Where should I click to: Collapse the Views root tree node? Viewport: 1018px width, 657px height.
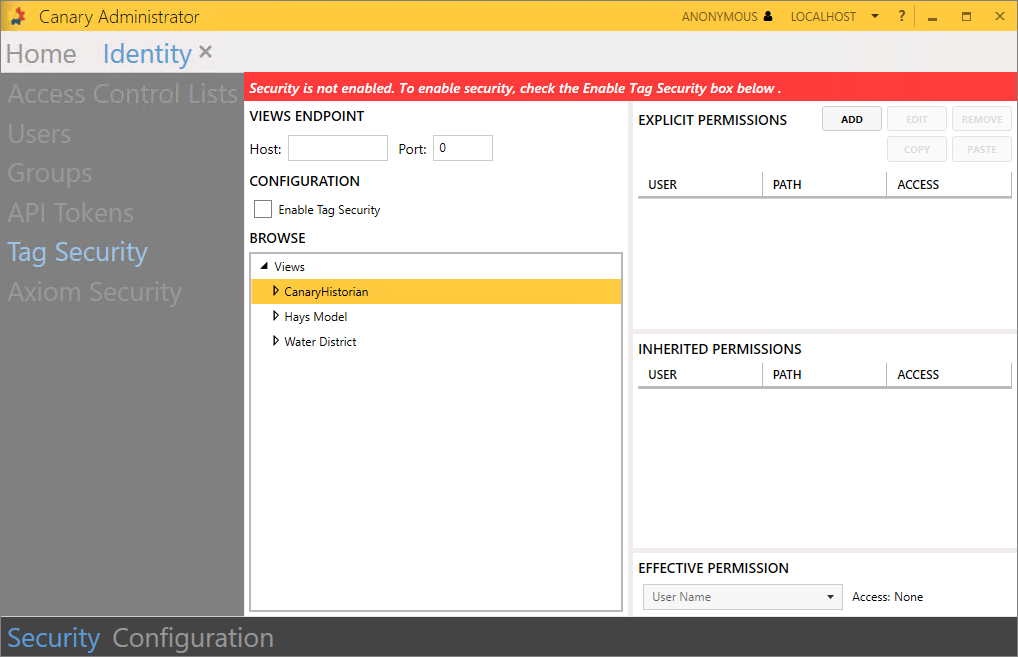coord(264,267)
